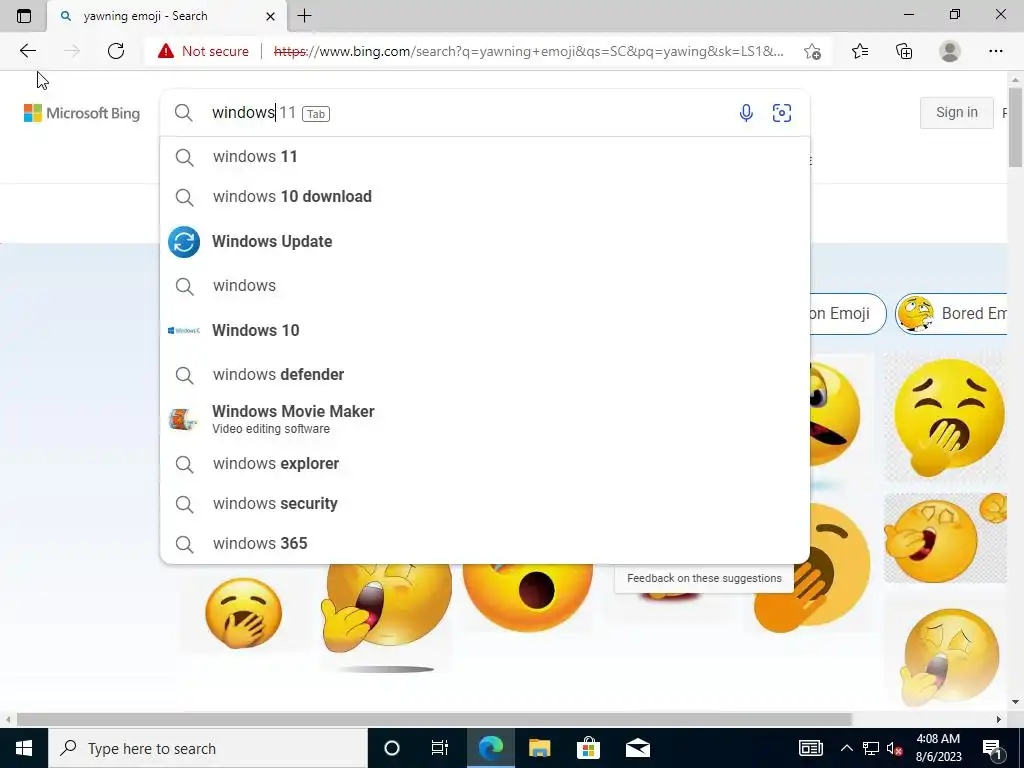Open Microsoft Edge from taskbar
Viewport: 1024px width, 768px height.
[x=490, y=748]
